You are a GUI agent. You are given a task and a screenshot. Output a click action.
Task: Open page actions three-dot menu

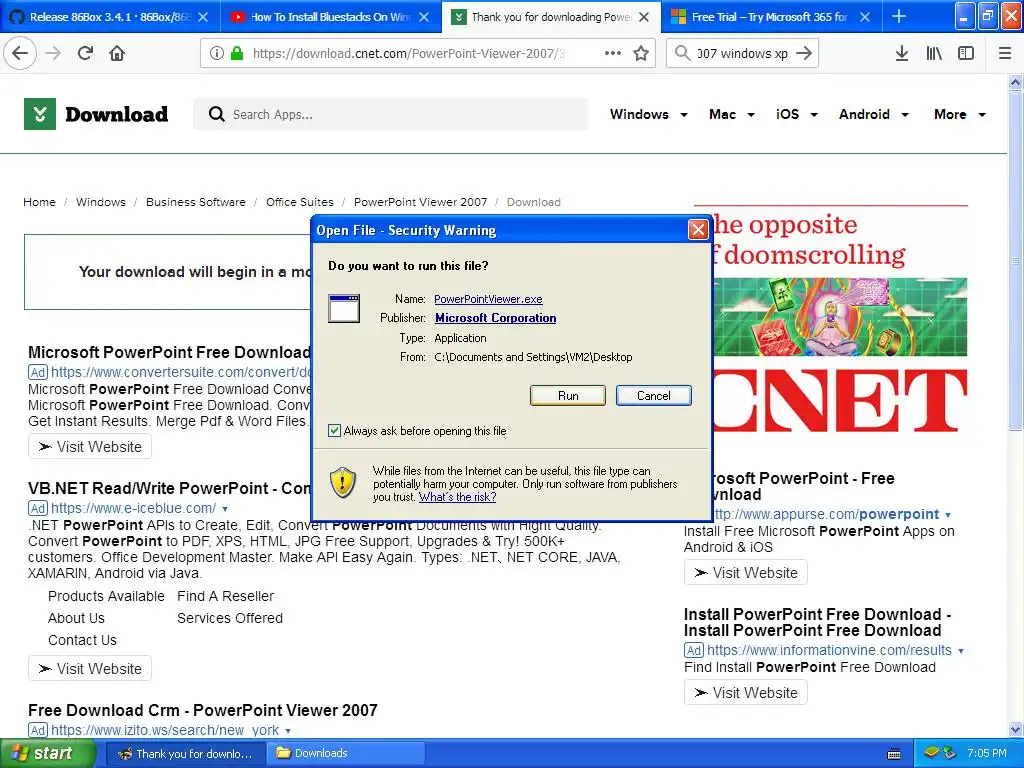click(613, 53)
